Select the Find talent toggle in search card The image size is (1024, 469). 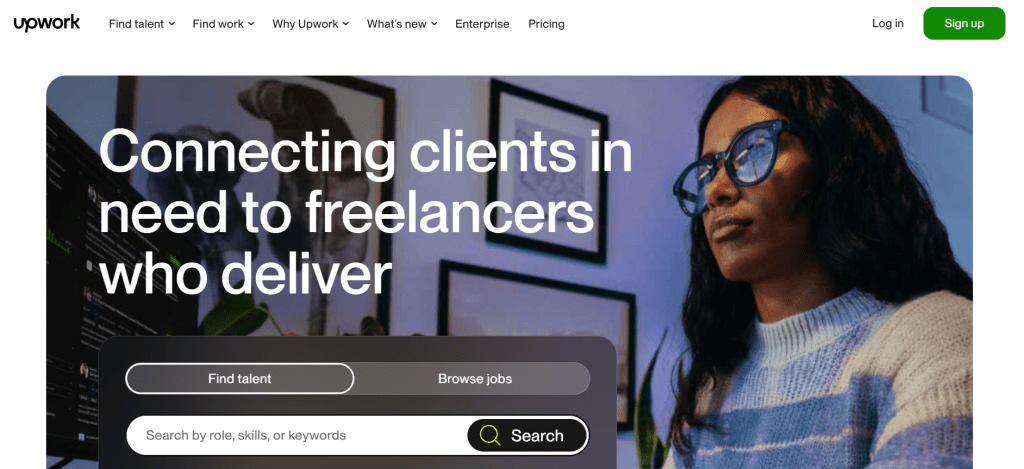(240, 379)
